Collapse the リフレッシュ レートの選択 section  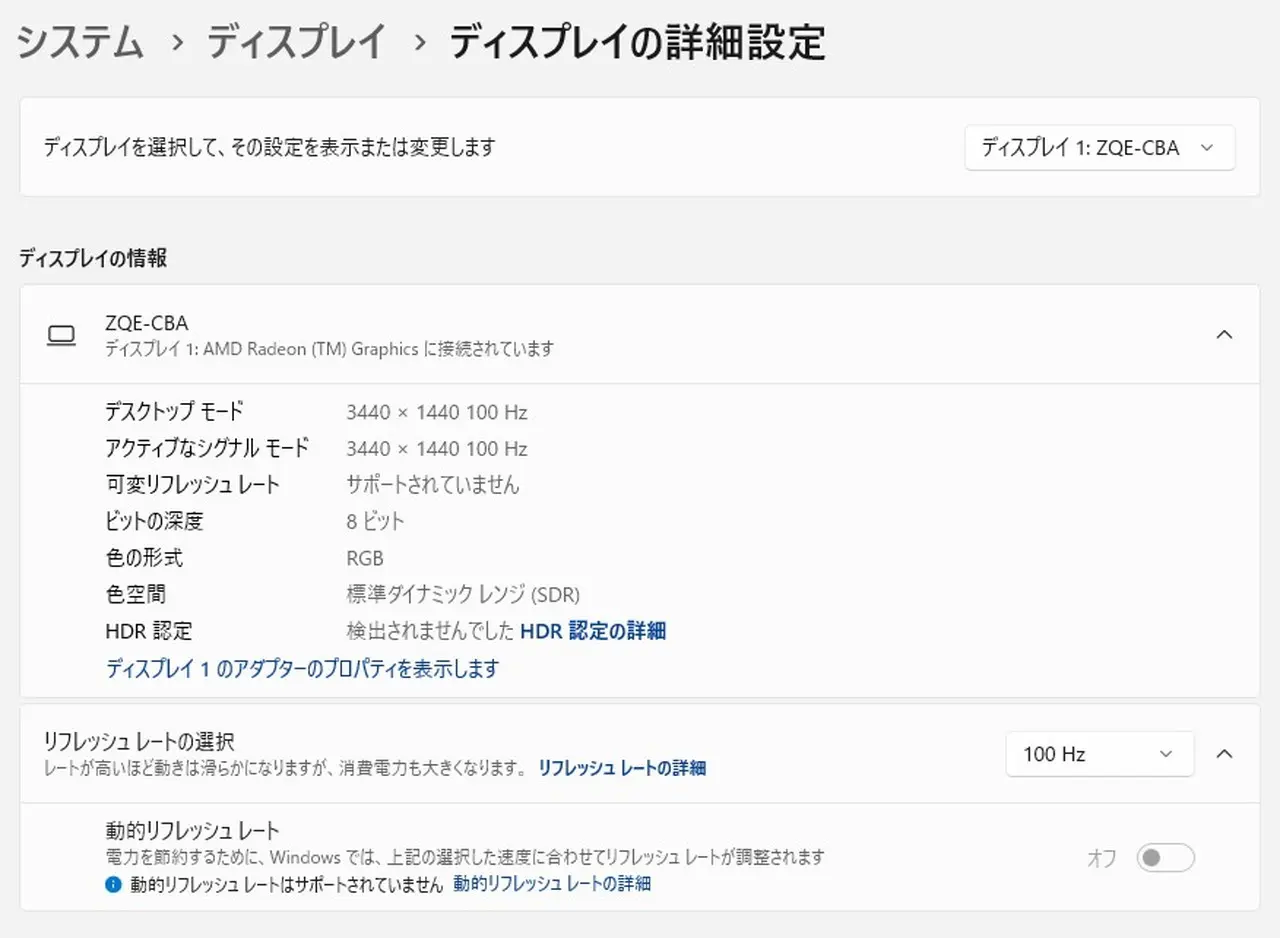[1224, 754]
